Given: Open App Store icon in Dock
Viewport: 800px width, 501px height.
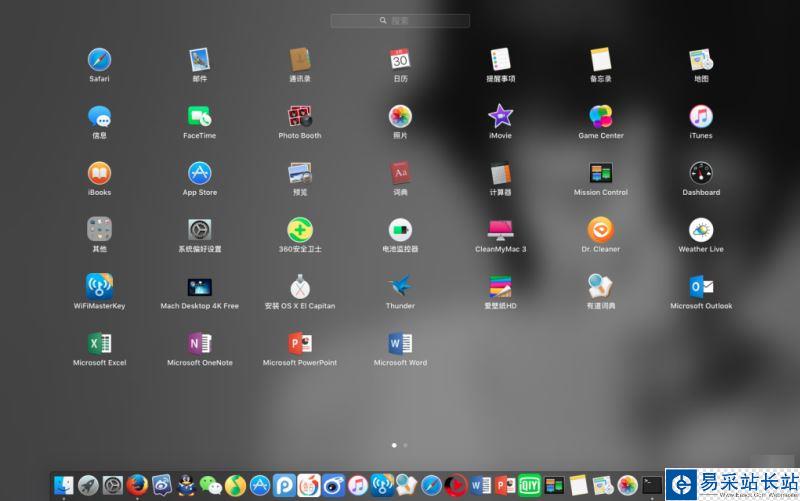Looking at the screenshot, I should [260, 485].
